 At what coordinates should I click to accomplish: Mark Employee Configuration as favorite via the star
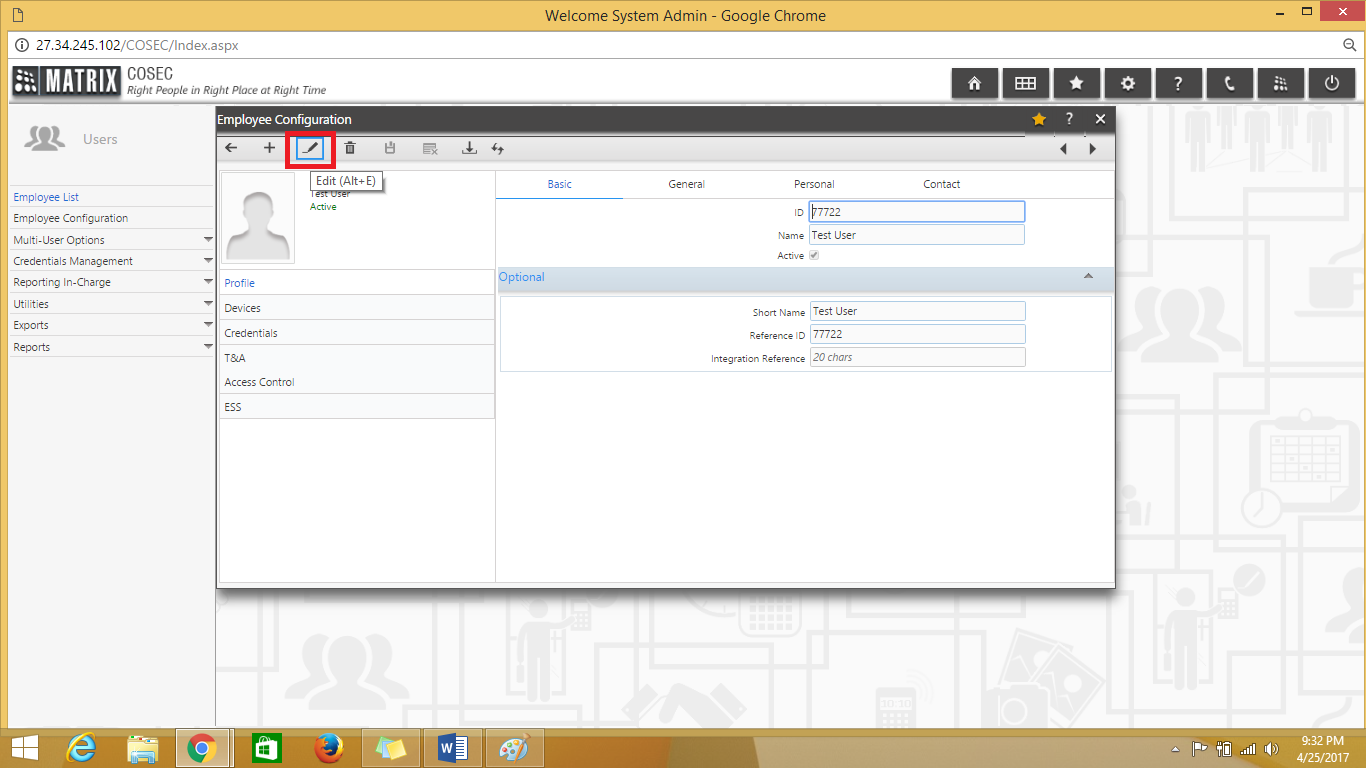[1038, 119]
